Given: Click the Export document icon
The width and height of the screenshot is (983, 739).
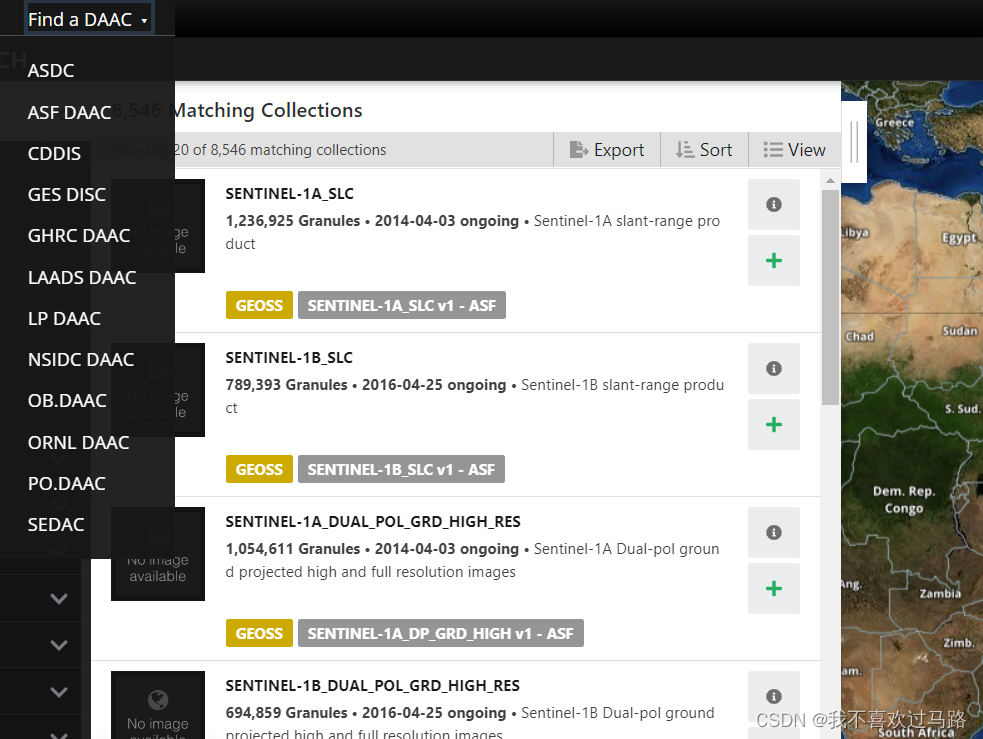Looking at the screenshot, I should (x=578, y=150).
